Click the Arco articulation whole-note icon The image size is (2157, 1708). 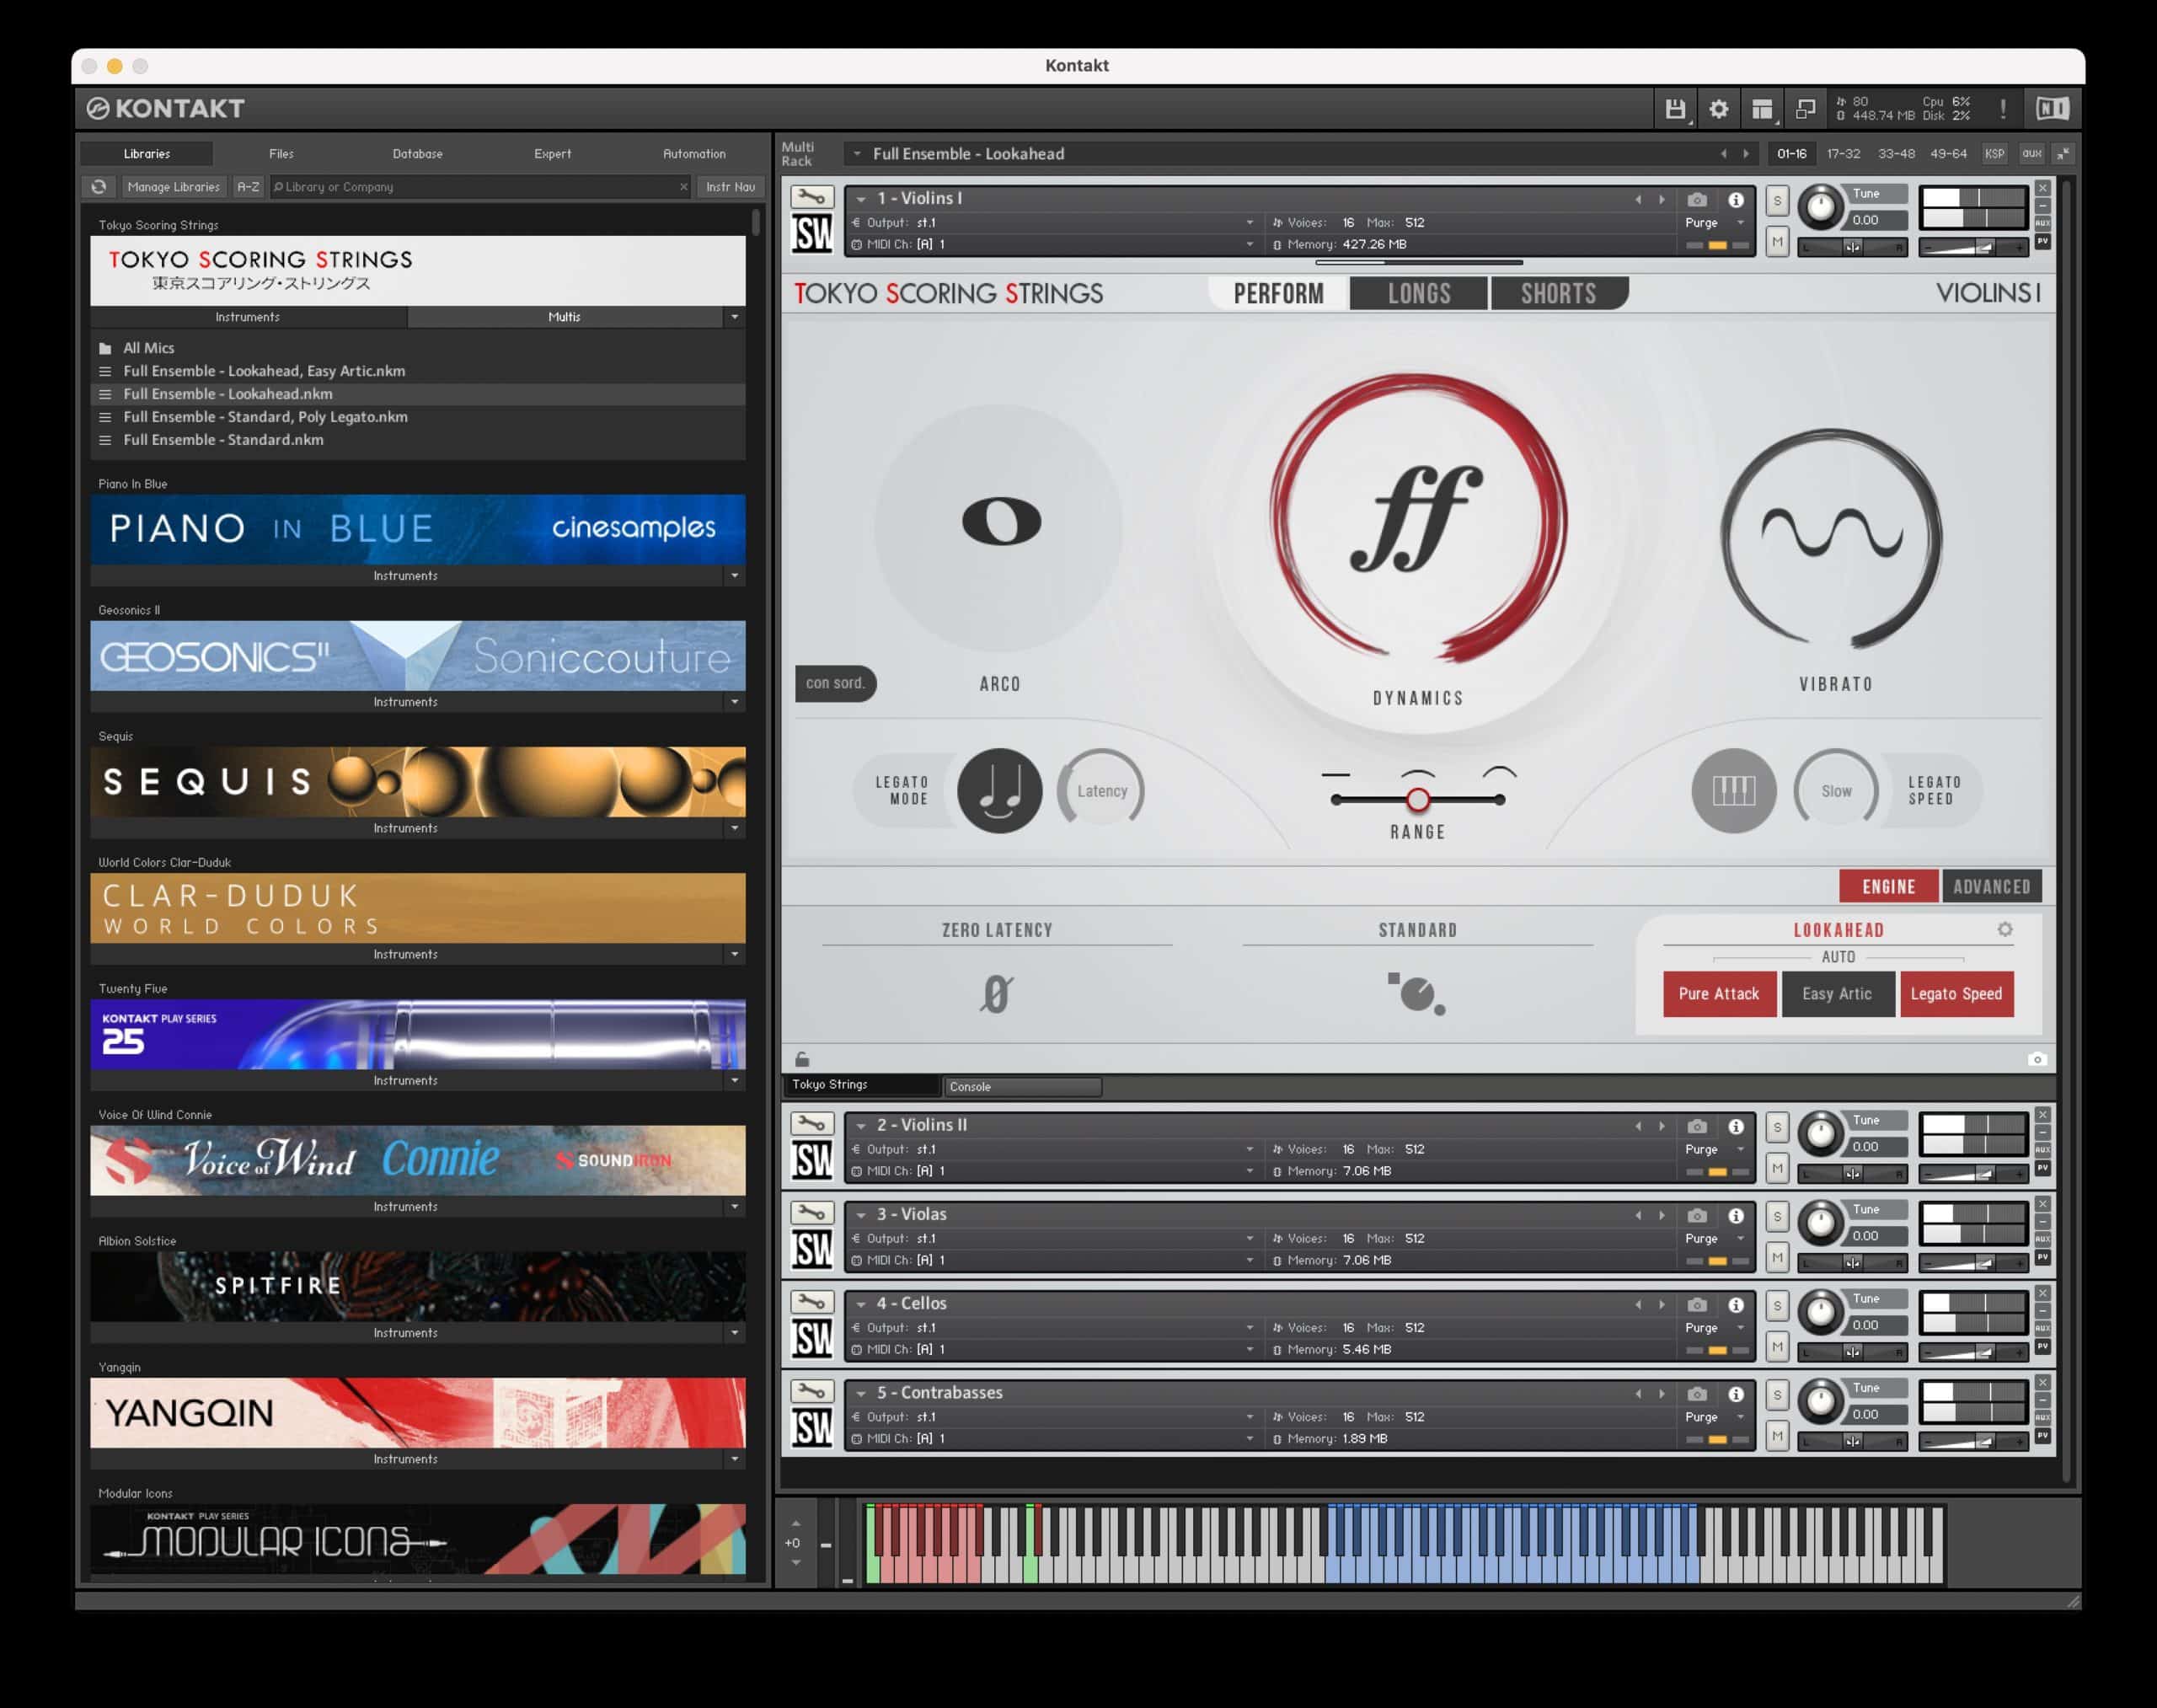[x=1000, y=522]
